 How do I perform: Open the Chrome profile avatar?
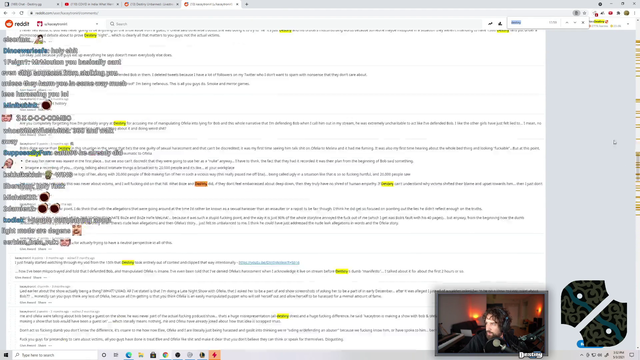627,13
